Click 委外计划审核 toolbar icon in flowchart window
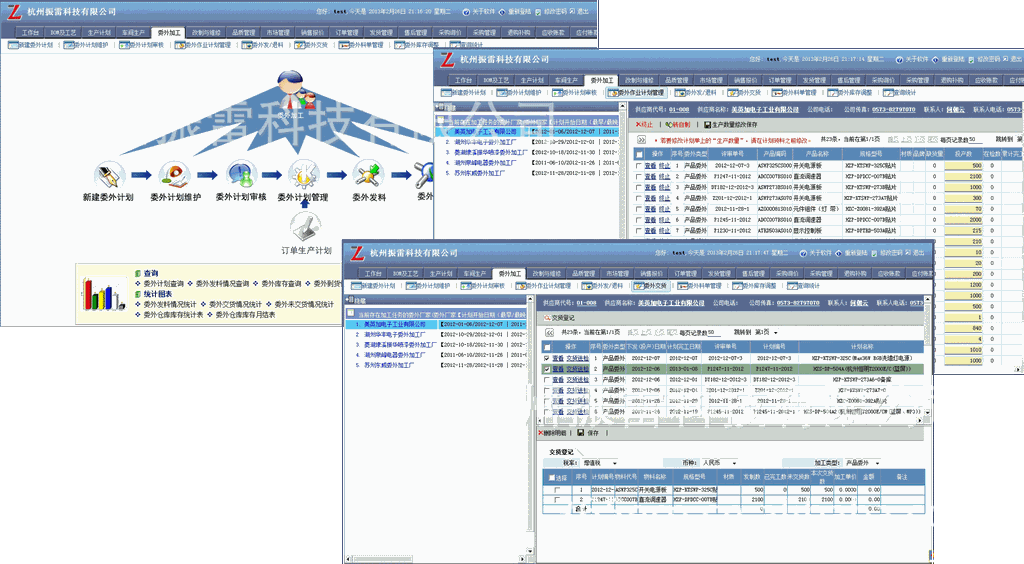The image size is (1024, 564). pos(123,45)
